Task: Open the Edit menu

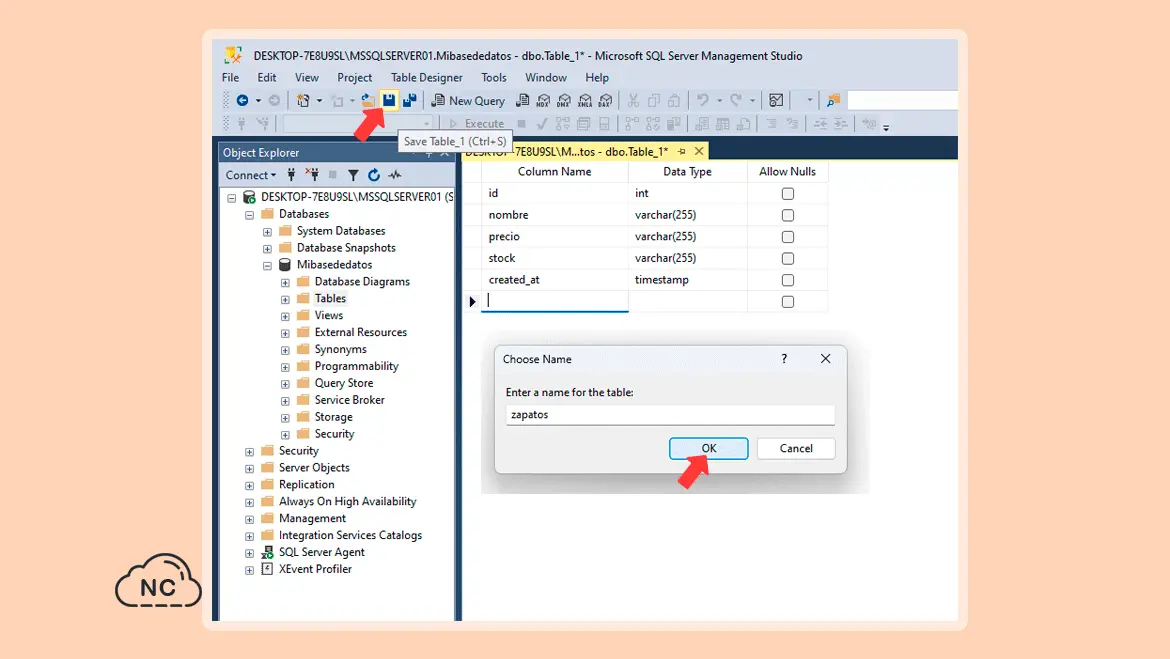Action: click(266, 78)
